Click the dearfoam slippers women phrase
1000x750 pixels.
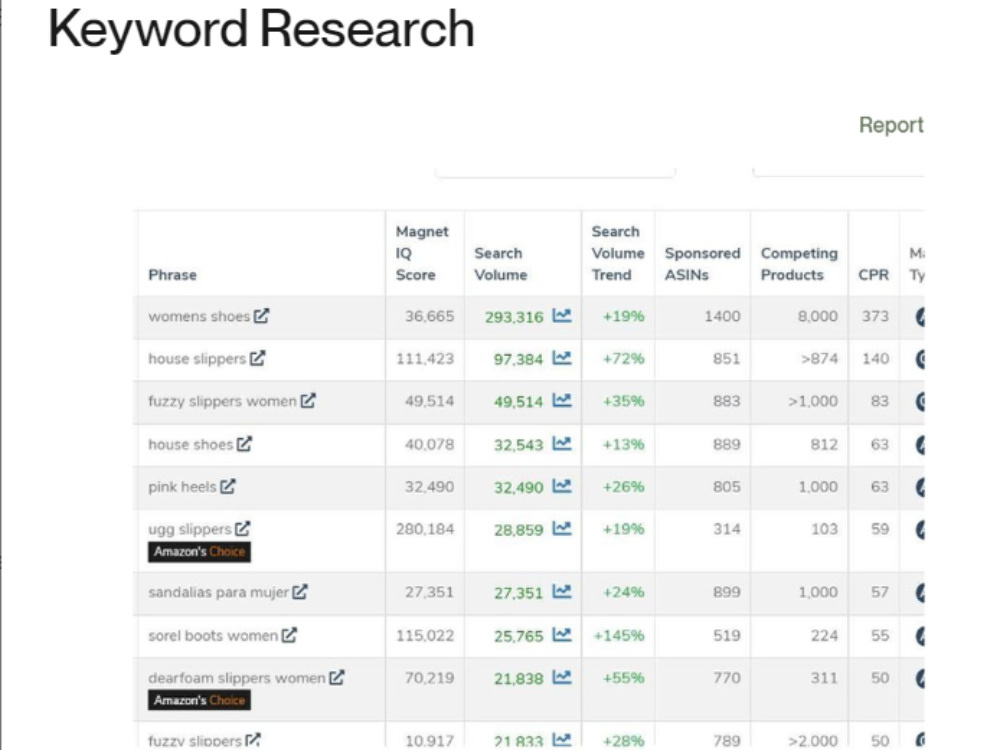point(237,678)
